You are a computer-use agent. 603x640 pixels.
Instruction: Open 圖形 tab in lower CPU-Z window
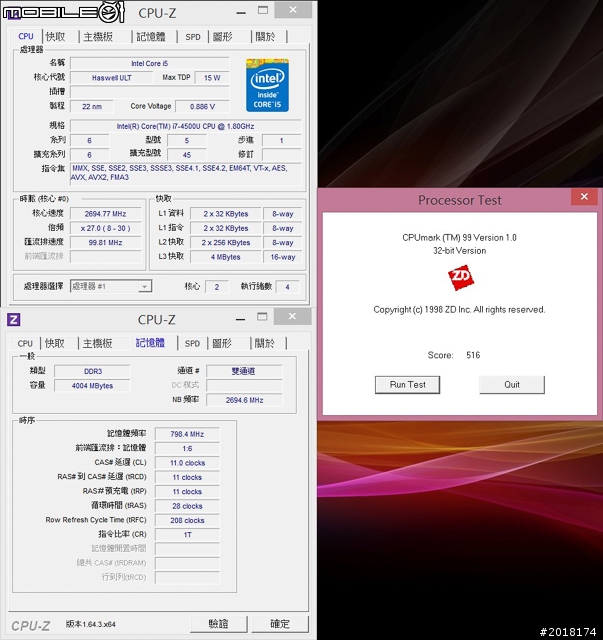pos(222,343)
